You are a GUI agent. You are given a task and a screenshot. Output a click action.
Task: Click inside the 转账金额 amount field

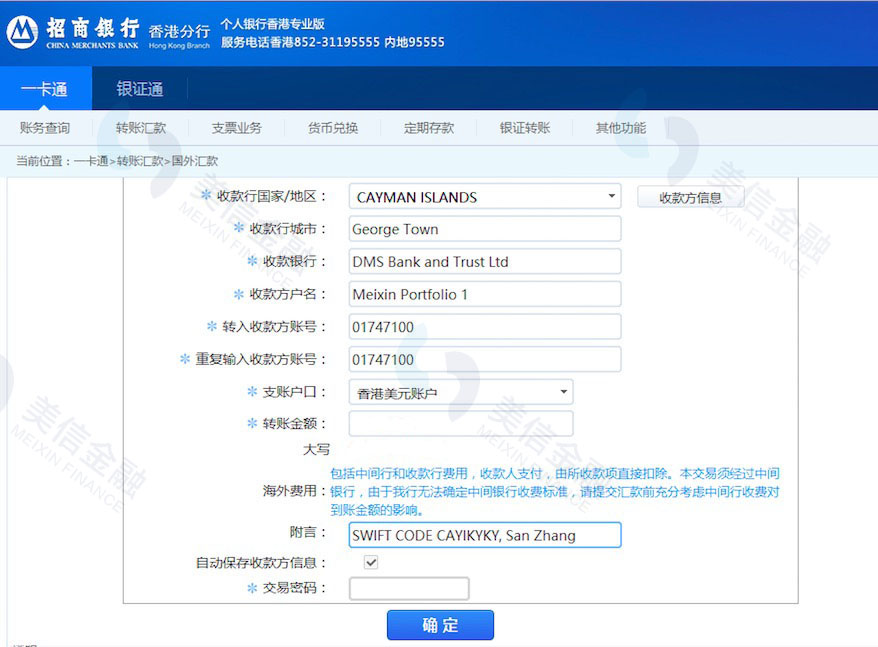point(460,423)
